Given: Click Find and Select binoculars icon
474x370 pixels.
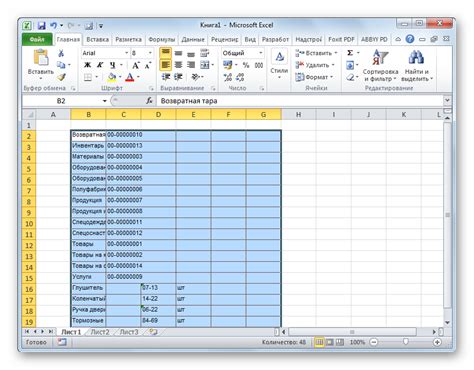Looking at the screenshot, I should pos(417,66).
